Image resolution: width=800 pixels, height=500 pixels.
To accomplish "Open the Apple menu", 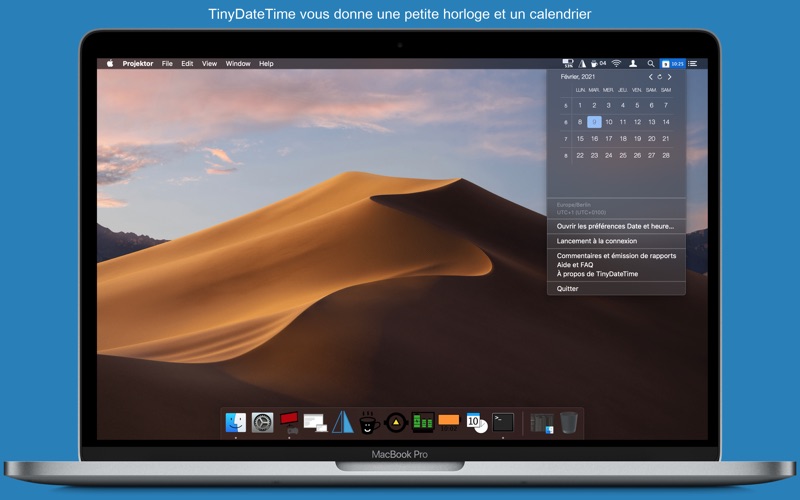I will (x=110, y=63).
